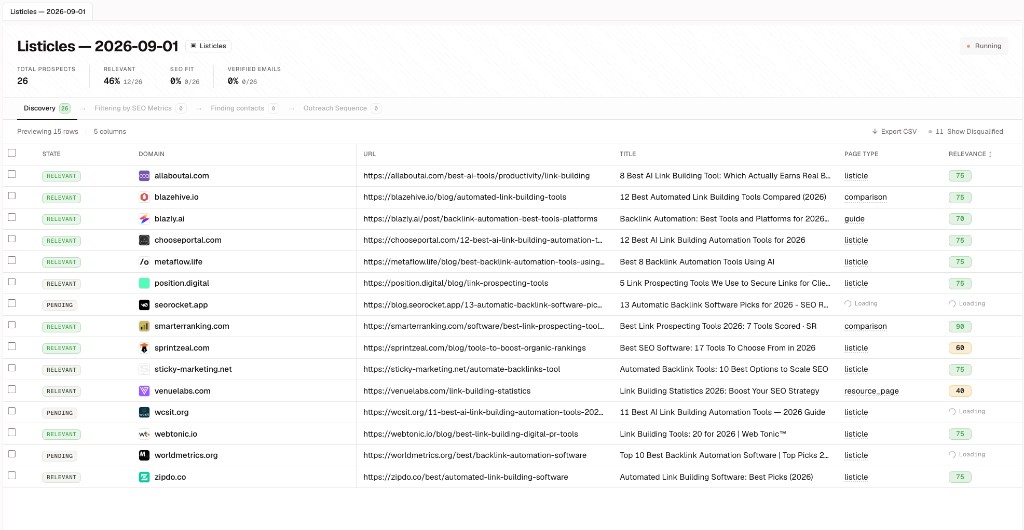
Task: Open the Outreach Sequence tab
Action: [342, 108]
